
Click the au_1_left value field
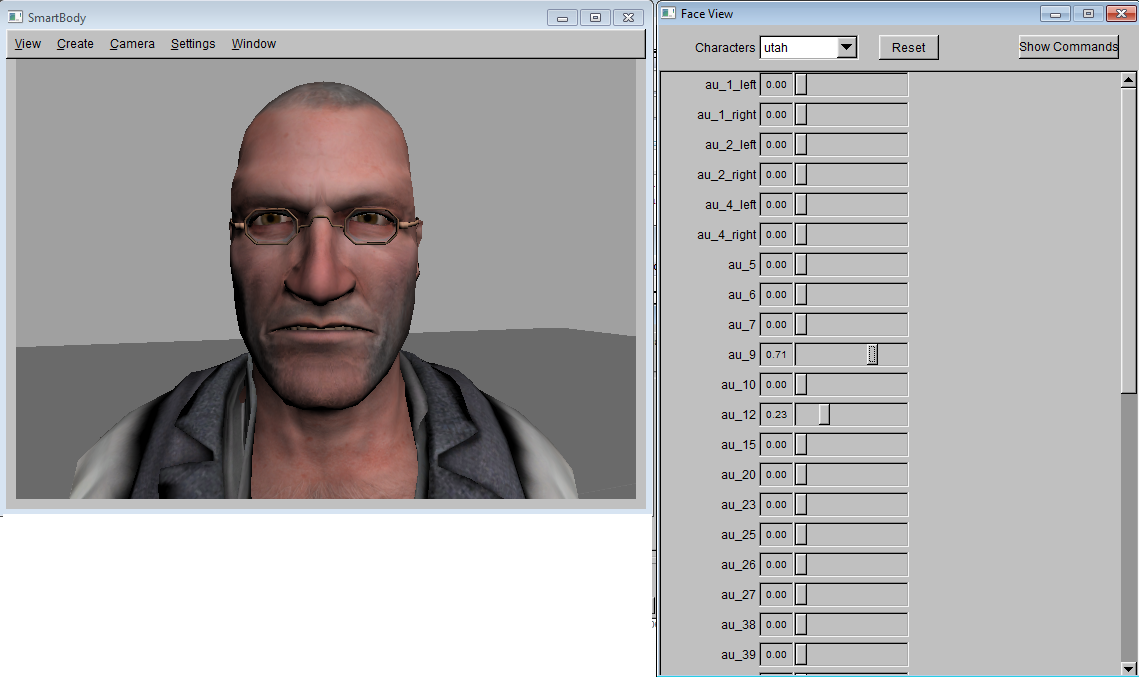(x=777, y=84)
